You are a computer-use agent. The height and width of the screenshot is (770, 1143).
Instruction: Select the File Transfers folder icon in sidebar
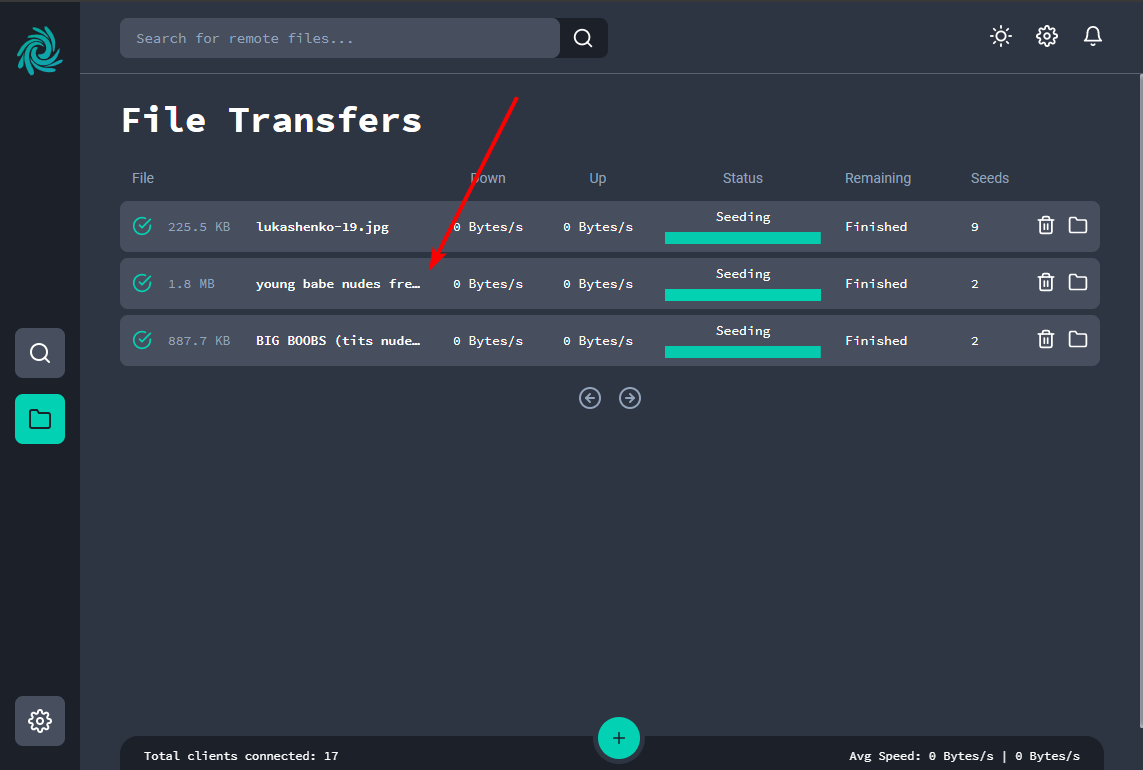pyautogui.click(x=40, y=419)
